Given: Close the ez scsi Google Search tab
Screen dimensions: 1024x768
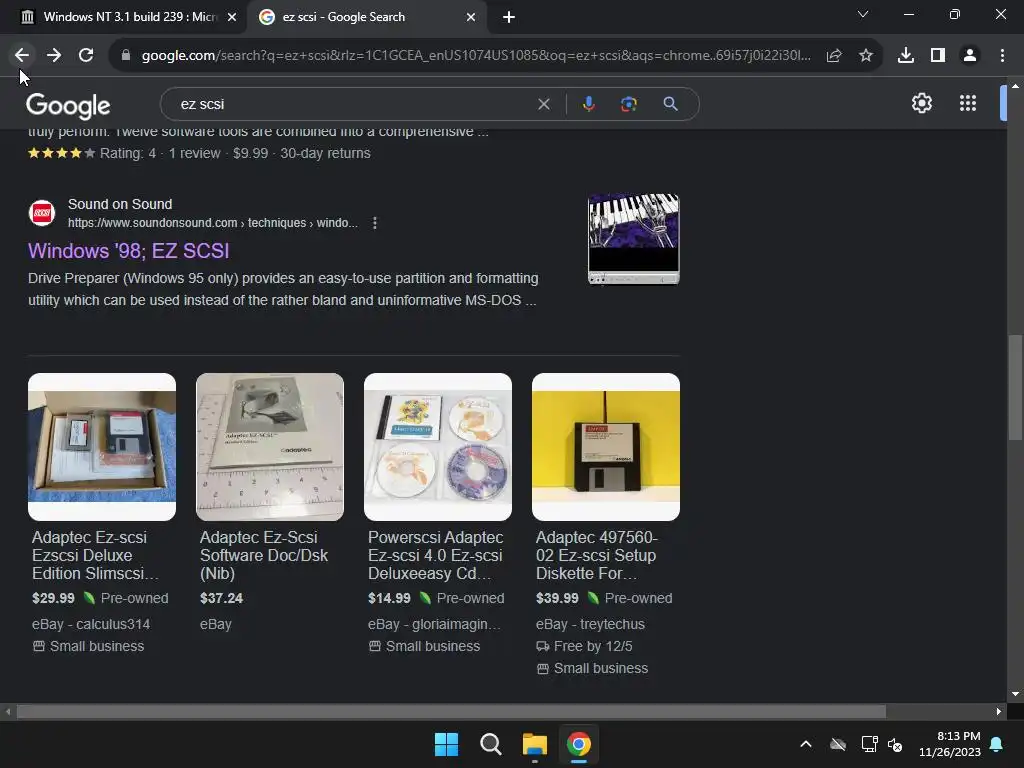Looking at the screenshot, I should (x=471, y=18).
